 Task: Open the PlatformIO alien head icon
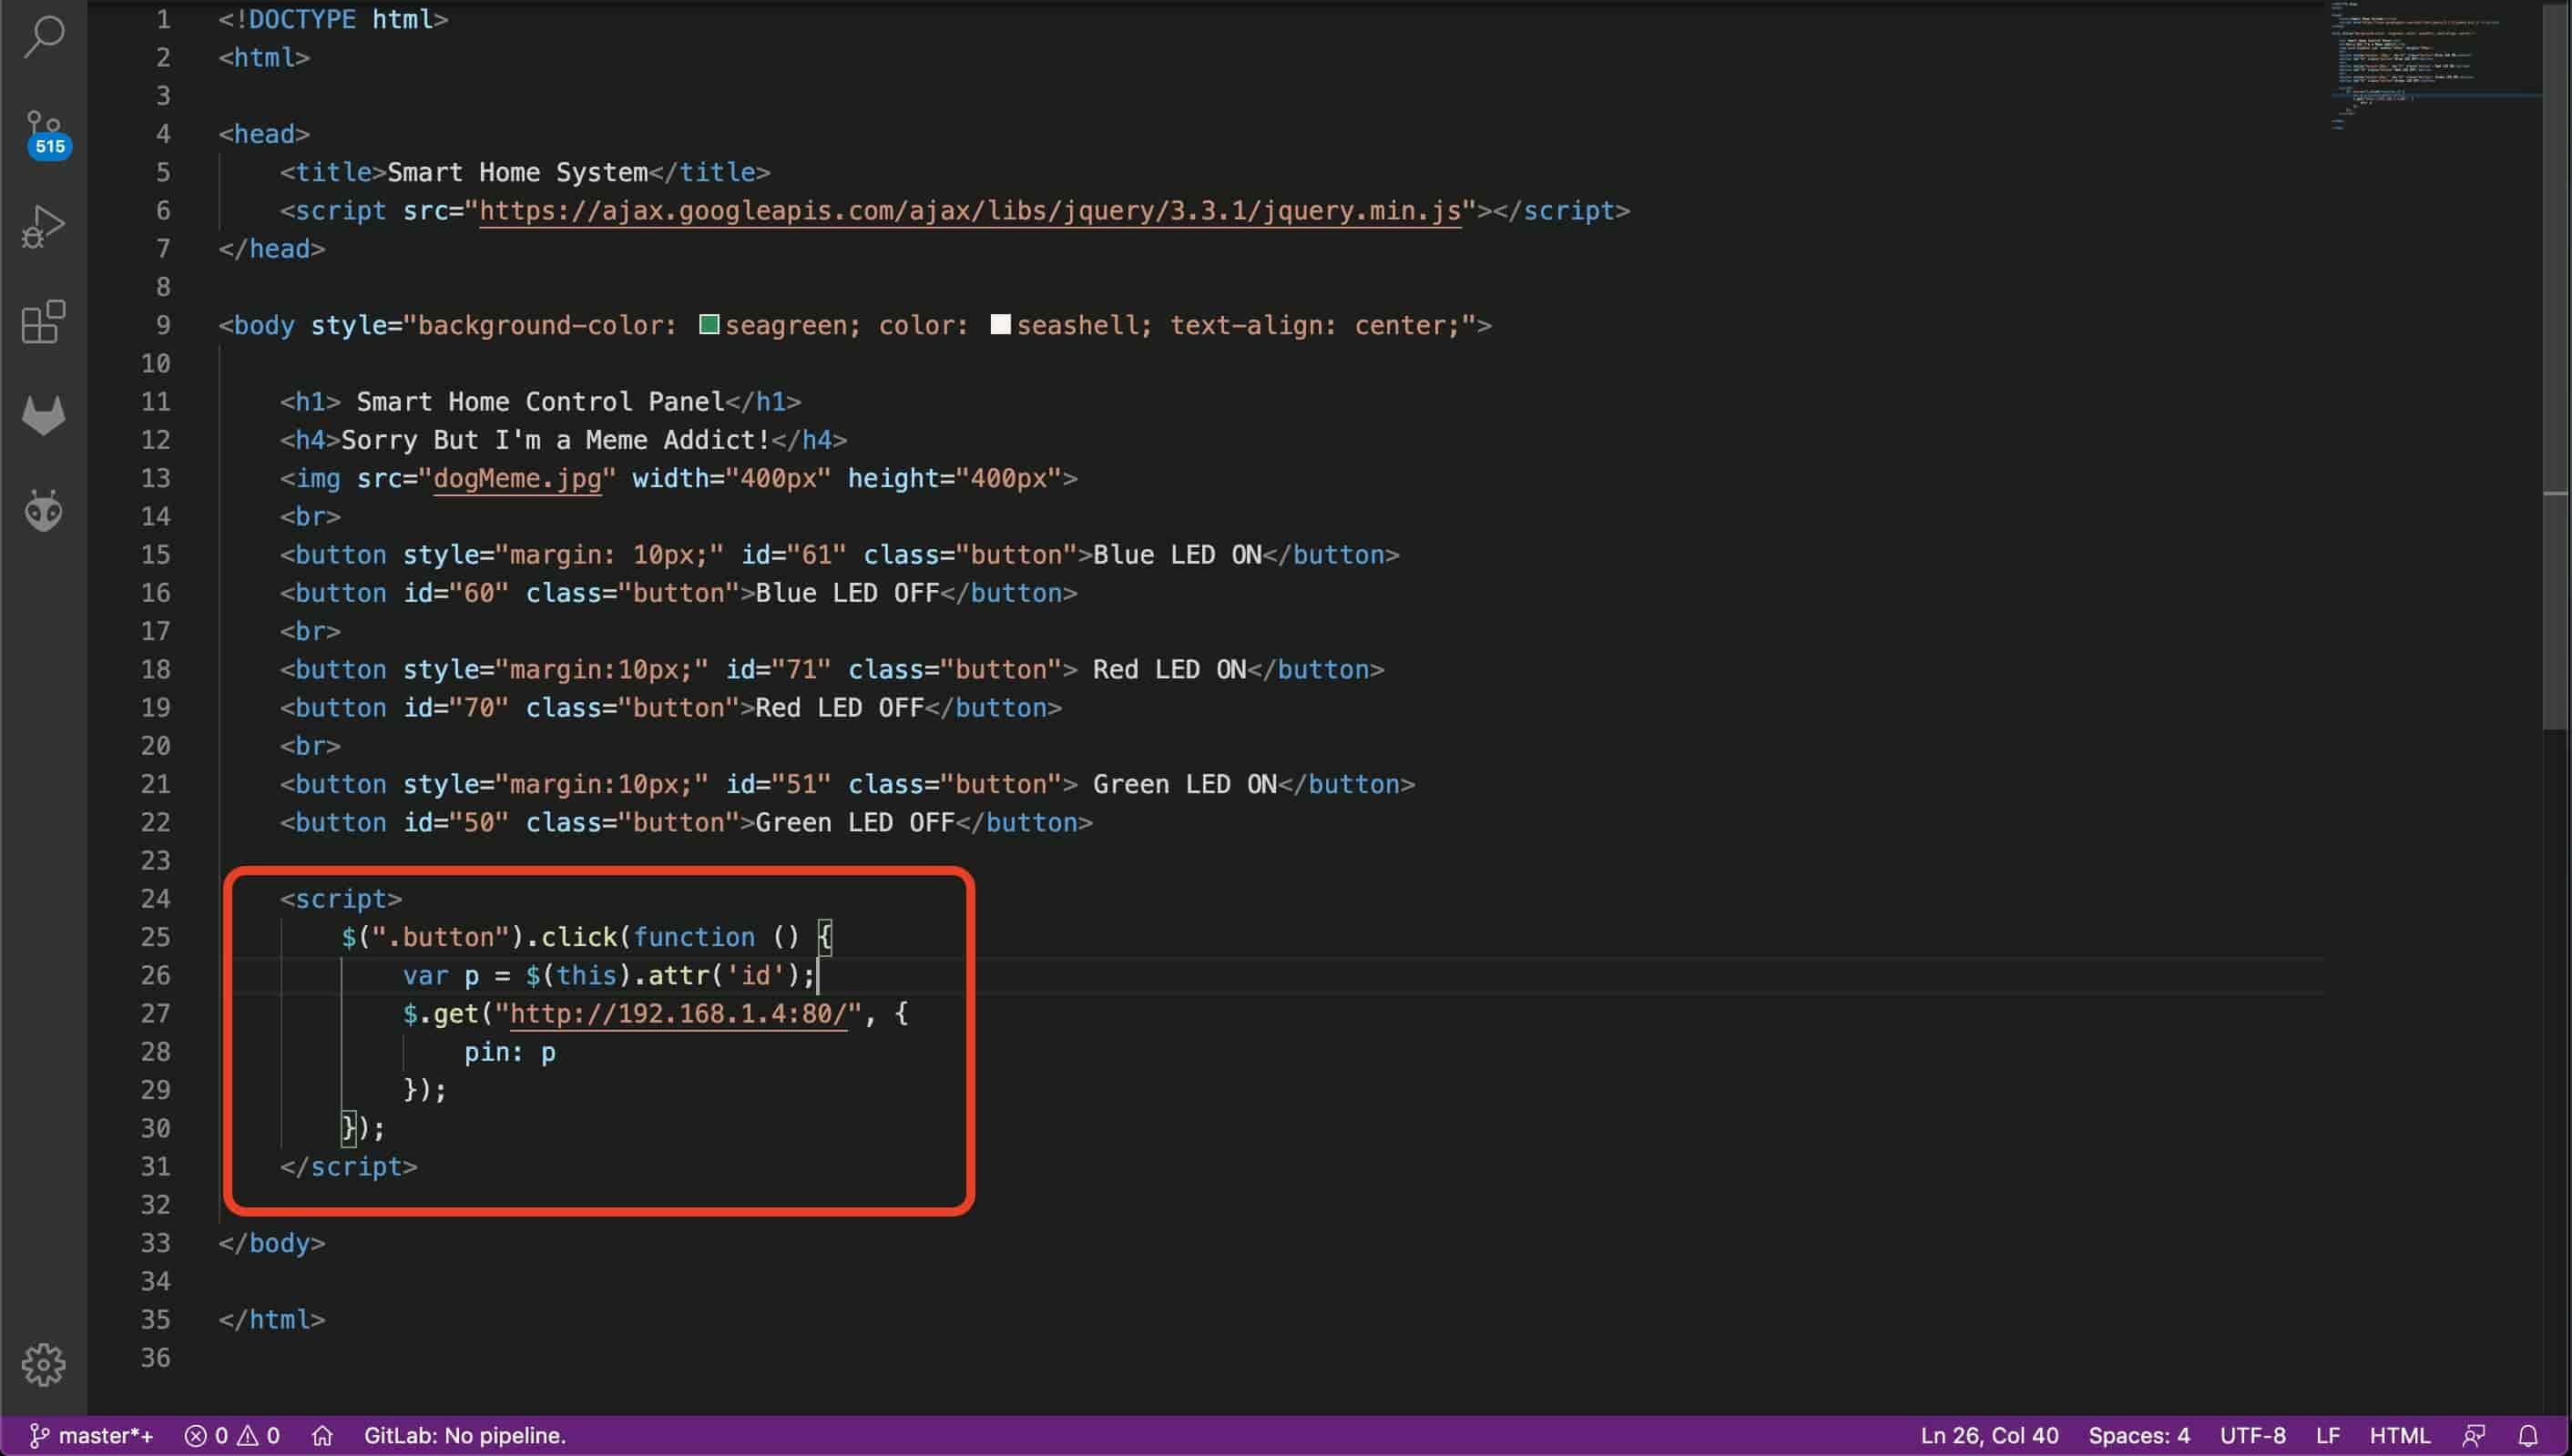(43, 510)
